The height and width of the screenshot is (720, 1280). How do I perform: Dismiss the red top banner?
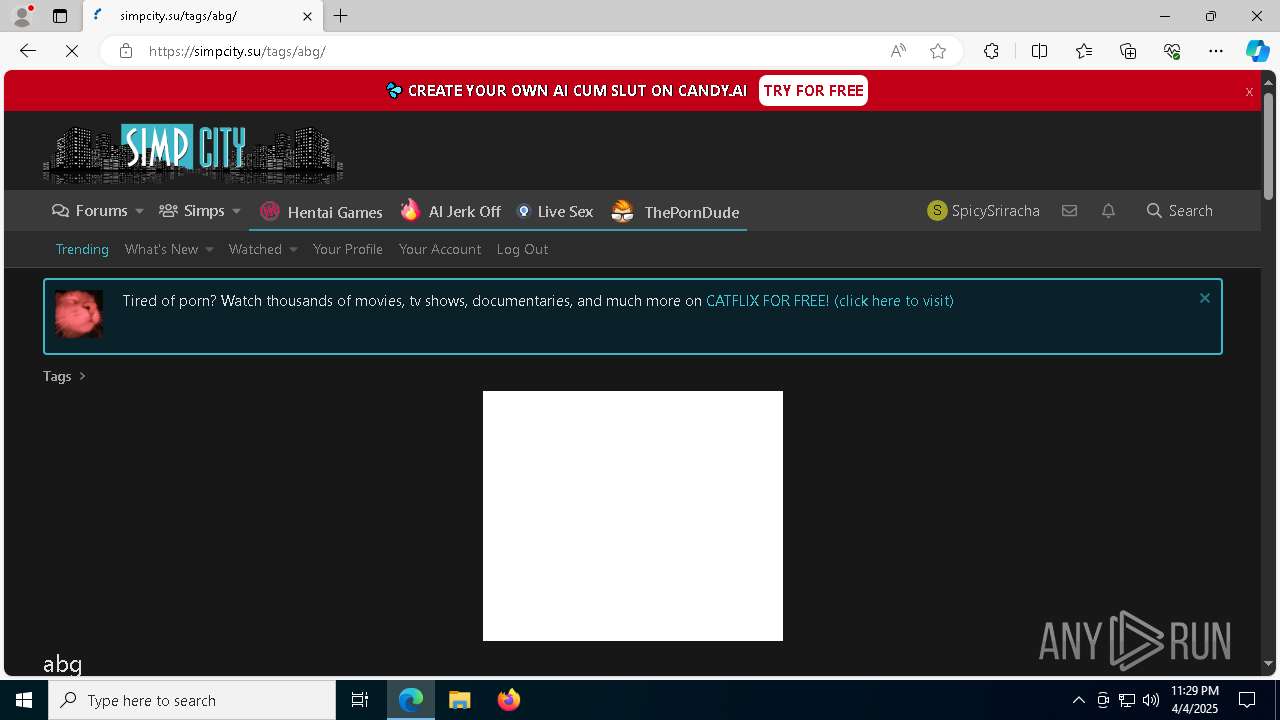pyautogui.click(x=1249, y=91)
